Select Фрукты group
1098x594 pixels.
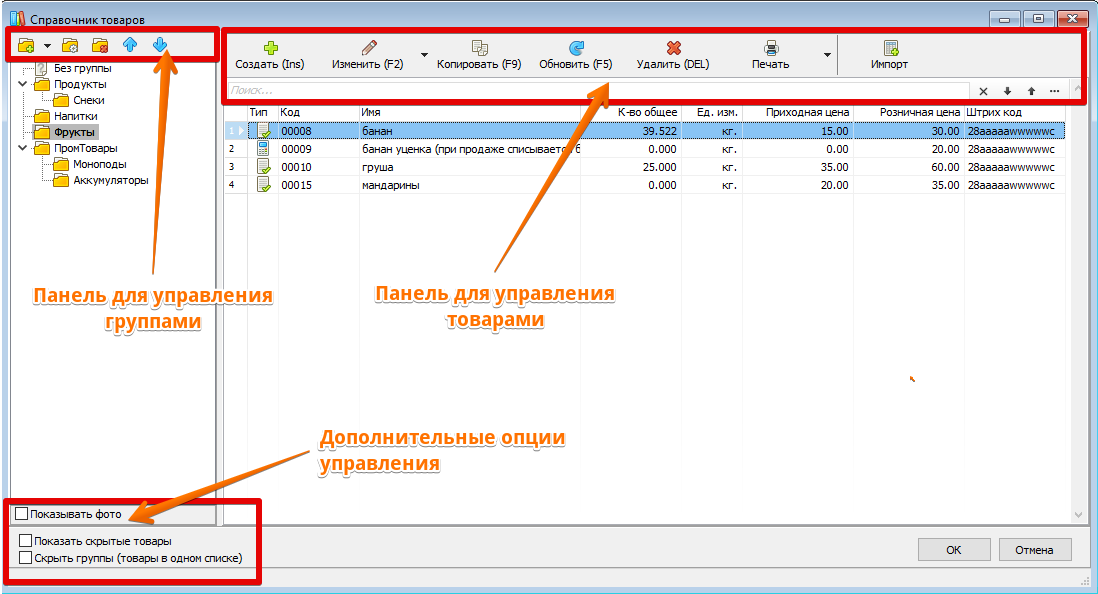click(x=74, y=132)
